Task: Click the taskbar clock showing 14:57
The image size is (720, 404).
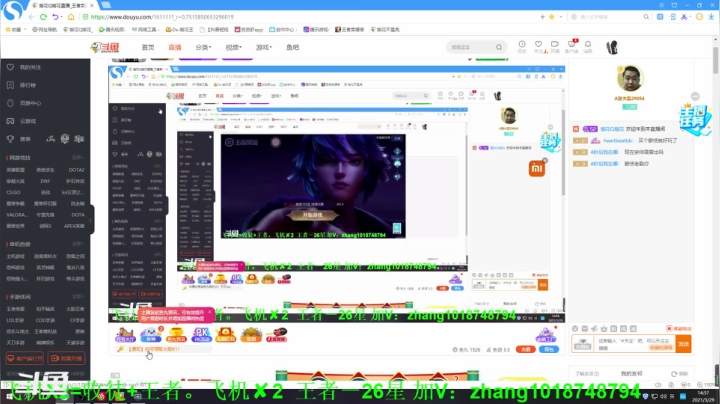Action: [x=703, y=396]
